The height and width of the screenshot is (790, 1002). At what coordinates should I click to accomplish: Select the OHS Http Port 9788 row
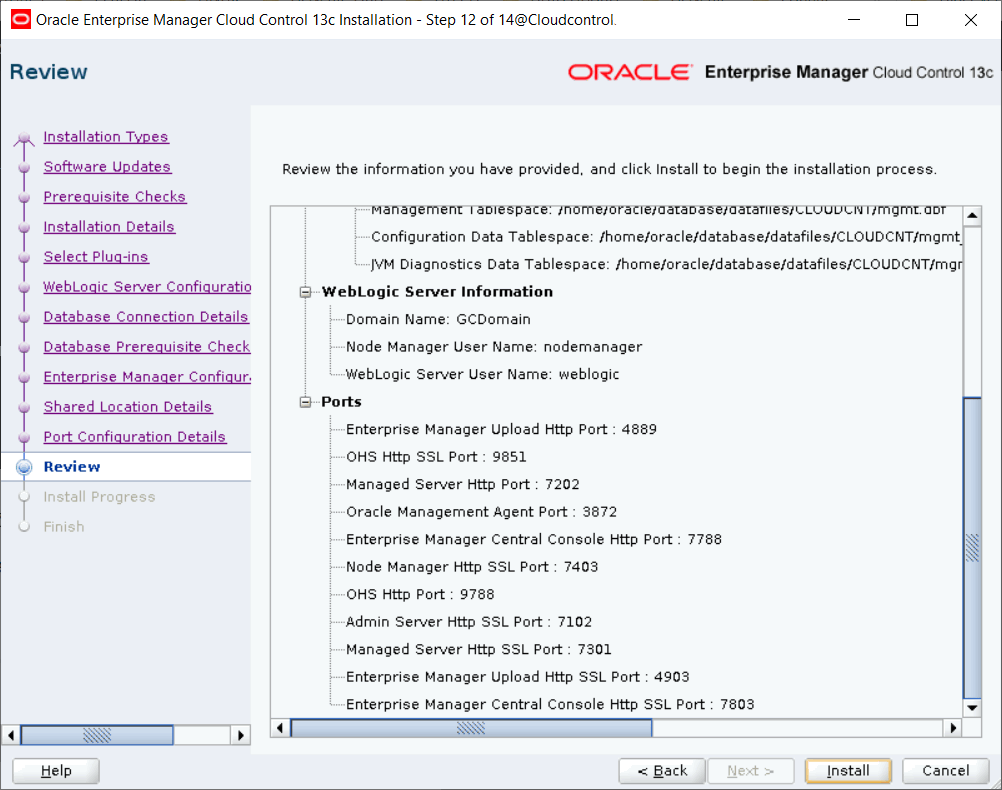420,594
